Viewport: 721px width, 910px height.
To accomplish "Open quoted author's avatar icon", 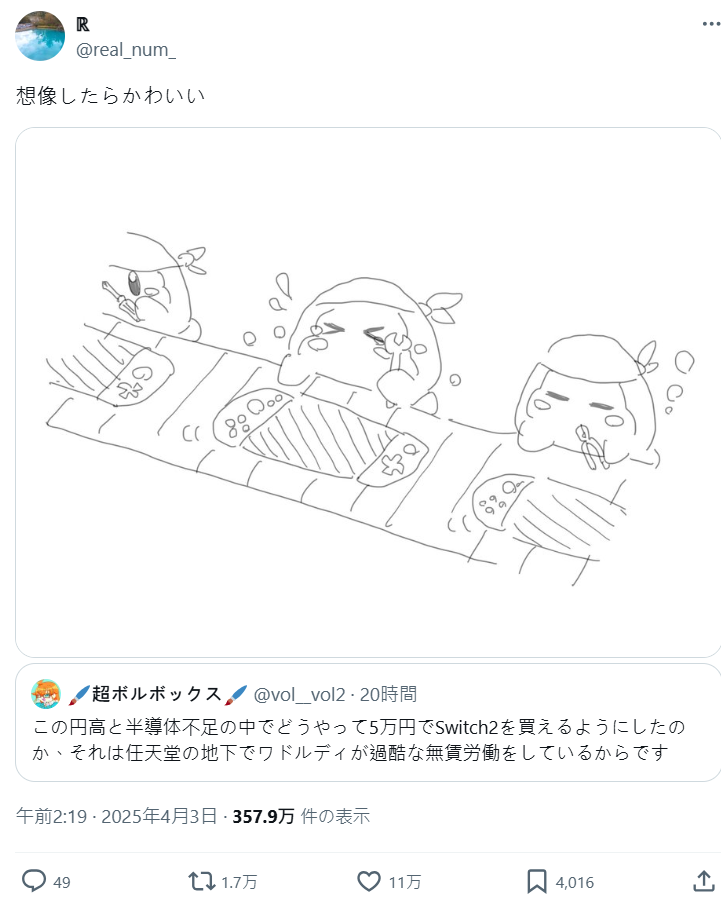I will (x=46, y=694).
